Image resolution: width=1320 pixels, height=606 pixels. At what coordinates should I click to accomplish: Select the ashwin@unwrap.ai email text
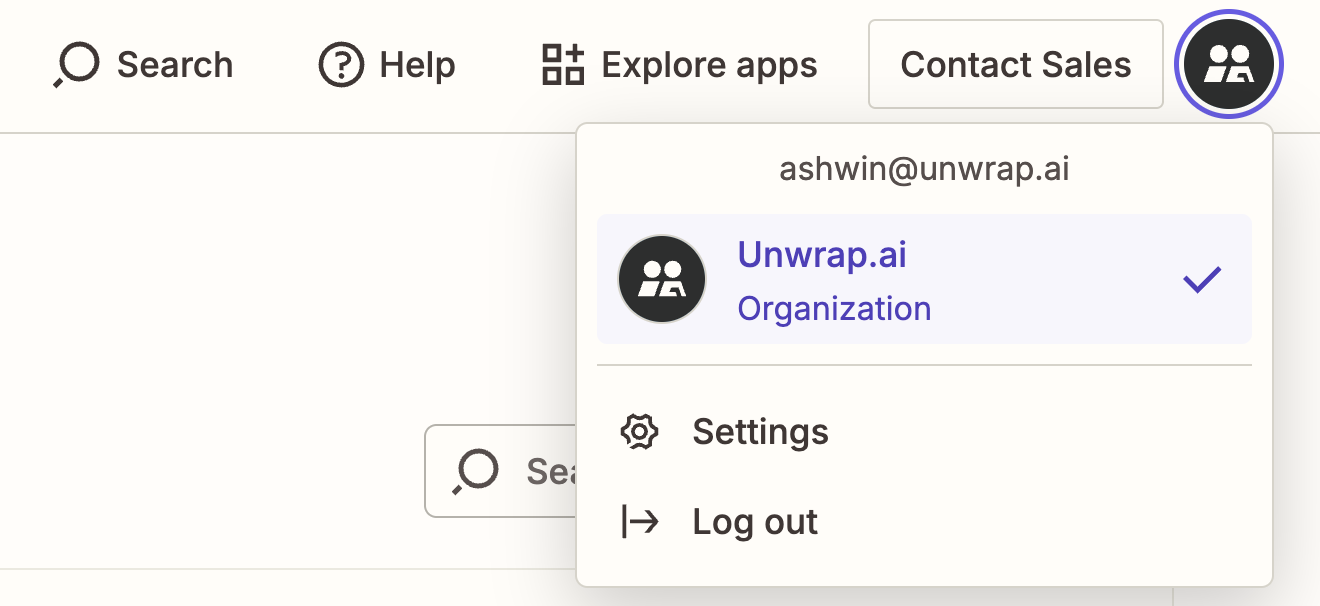[x=923, y=168]
